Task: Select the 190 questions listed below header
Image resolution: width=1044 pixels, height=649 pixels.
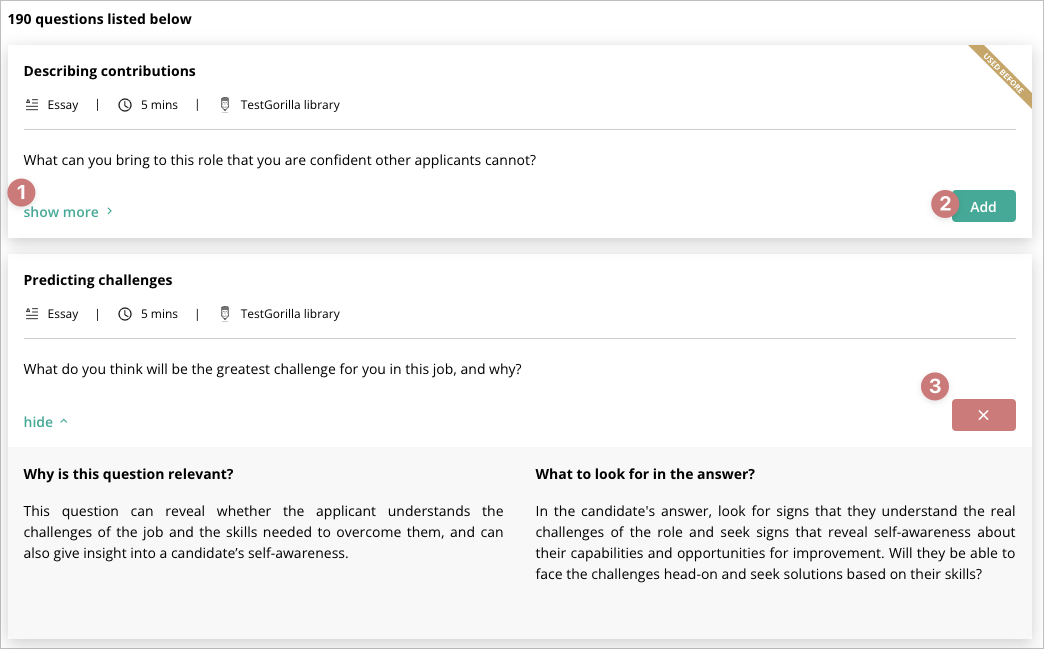Action: [x=99, y=18]
